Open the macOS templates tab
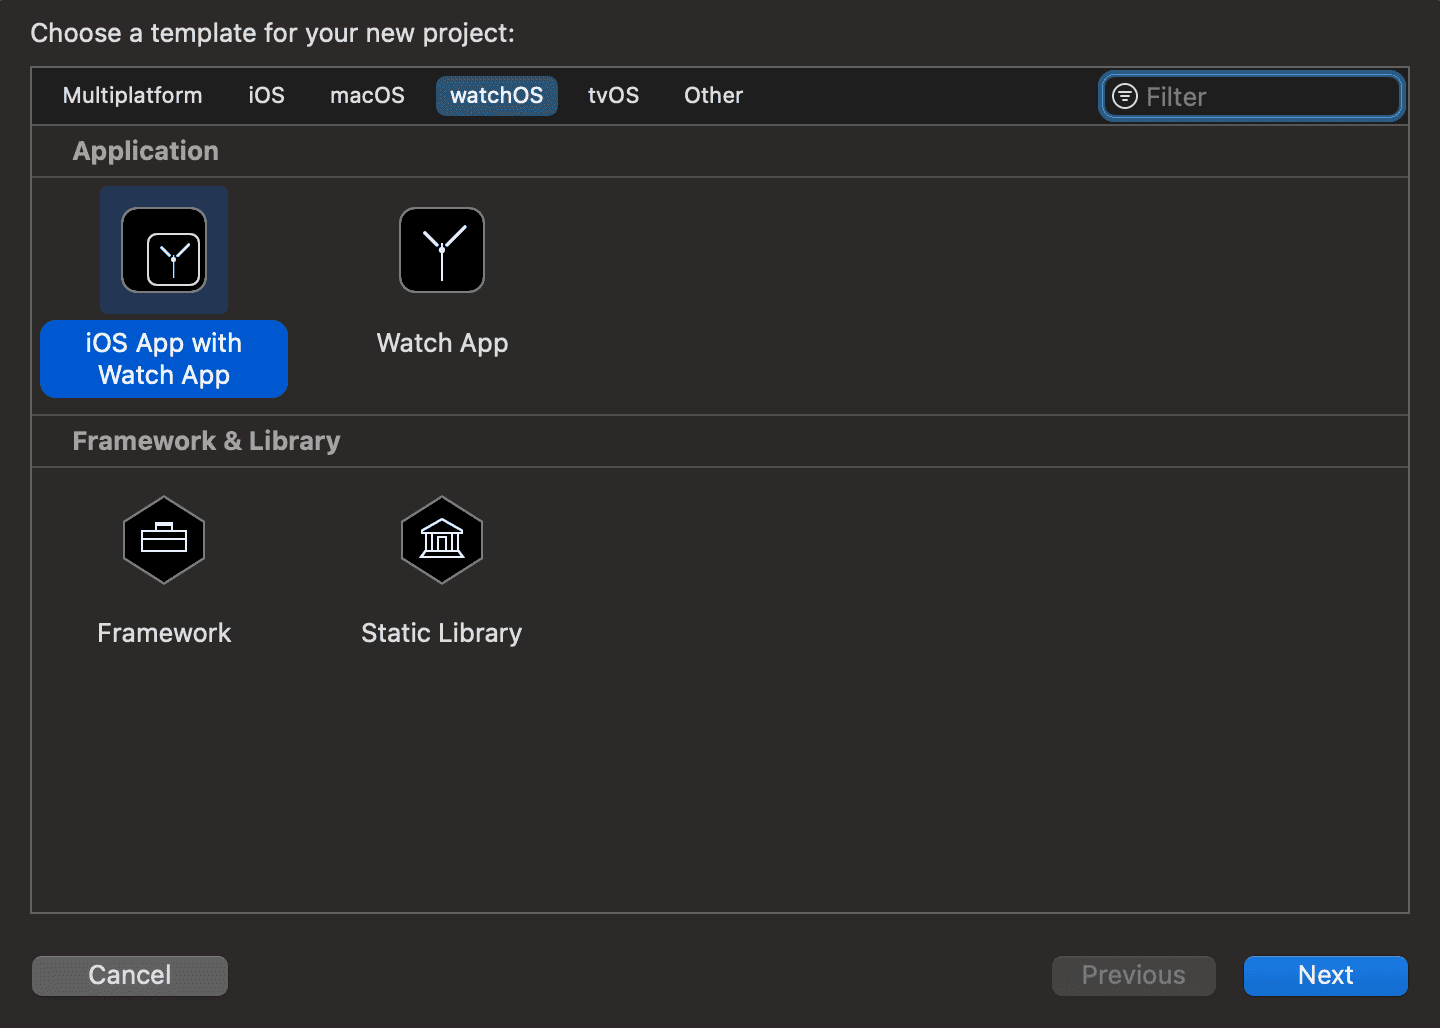Viewport: 1440px width, 1028px height. pos(367,96)
